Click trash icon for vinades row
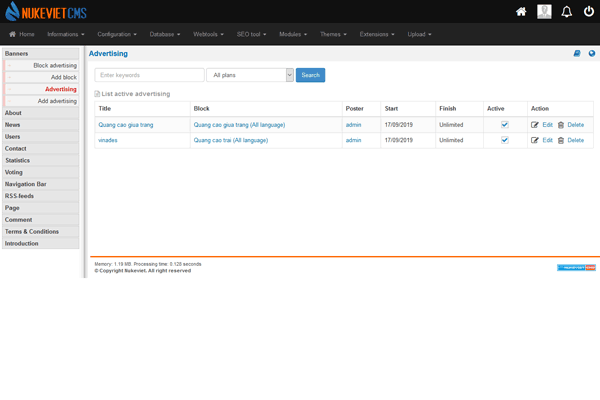Image resolution: width=600 pixels, height=400 pixels. point(561,140)
